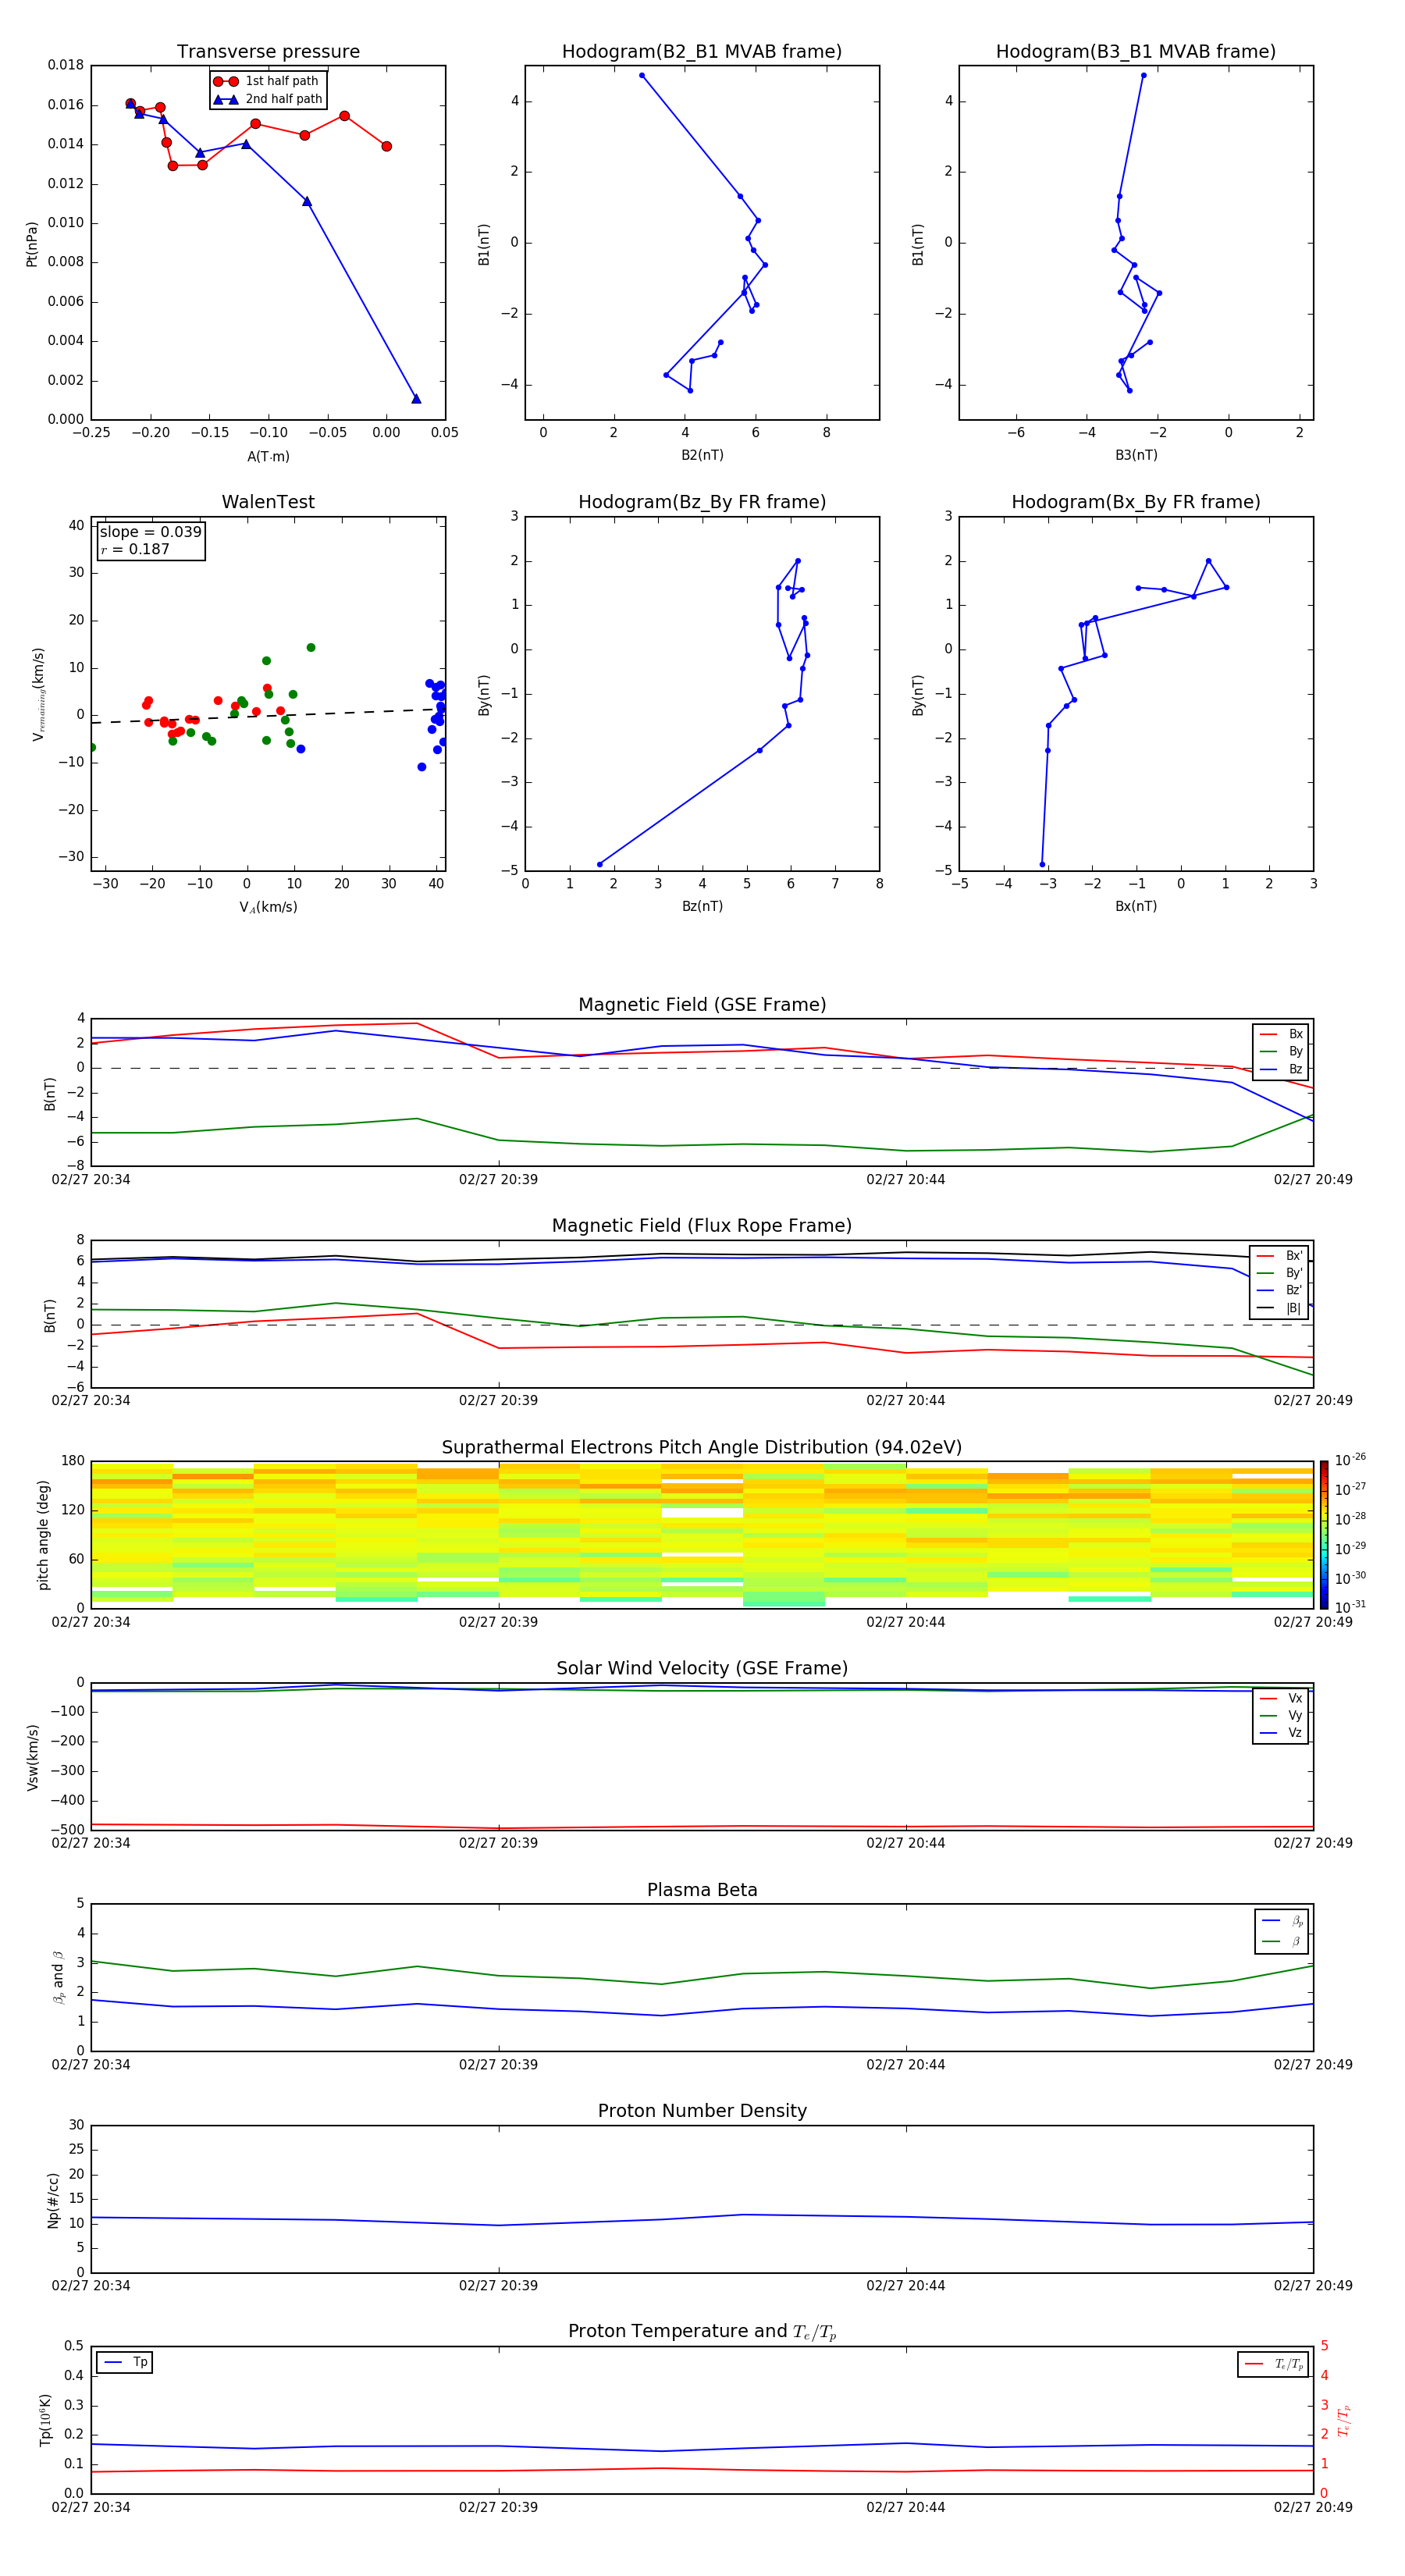Click the 'Te/Tp' legend entry
The image size is (1405, 2576).
[1273, 2364]
